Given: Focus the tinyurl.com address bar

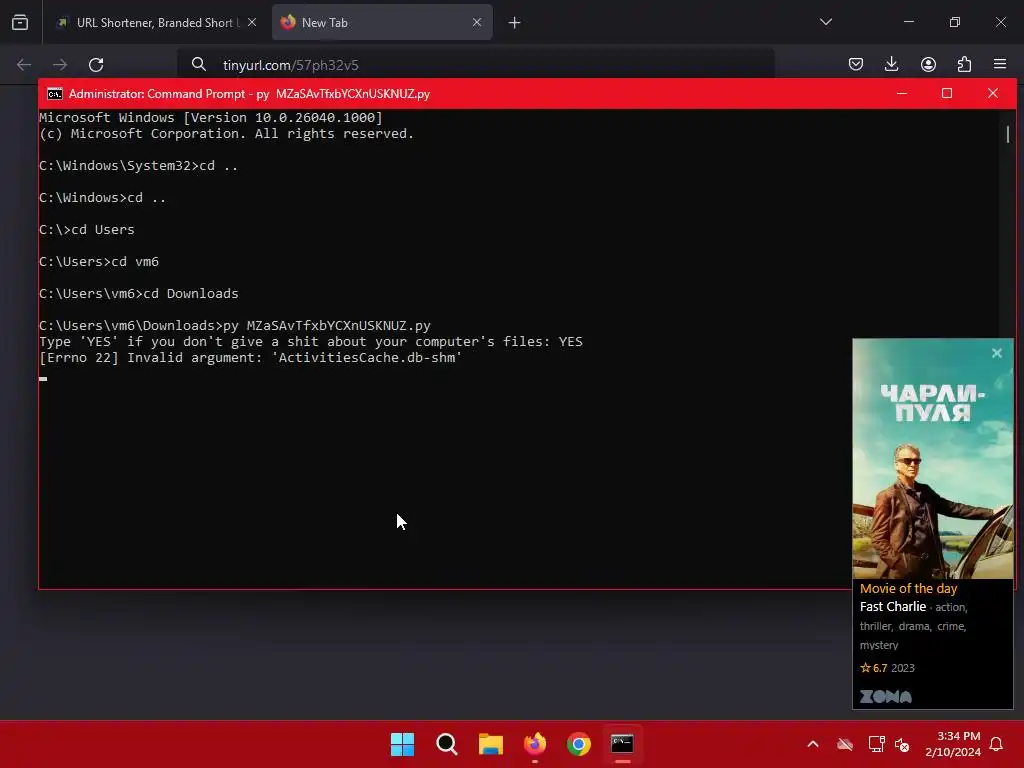Looking at the screenshot, I should [477, 65].
